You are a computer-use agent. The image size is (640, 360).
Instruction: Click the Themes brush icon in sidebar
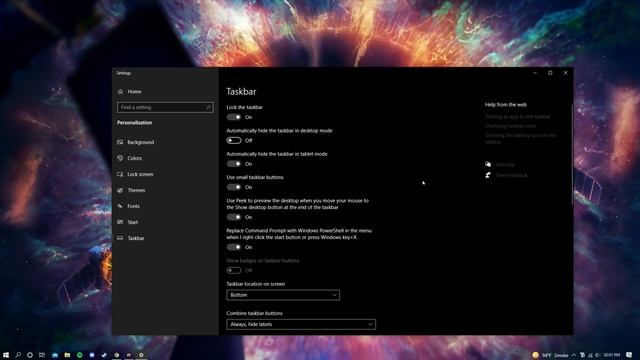click(120, 190)
